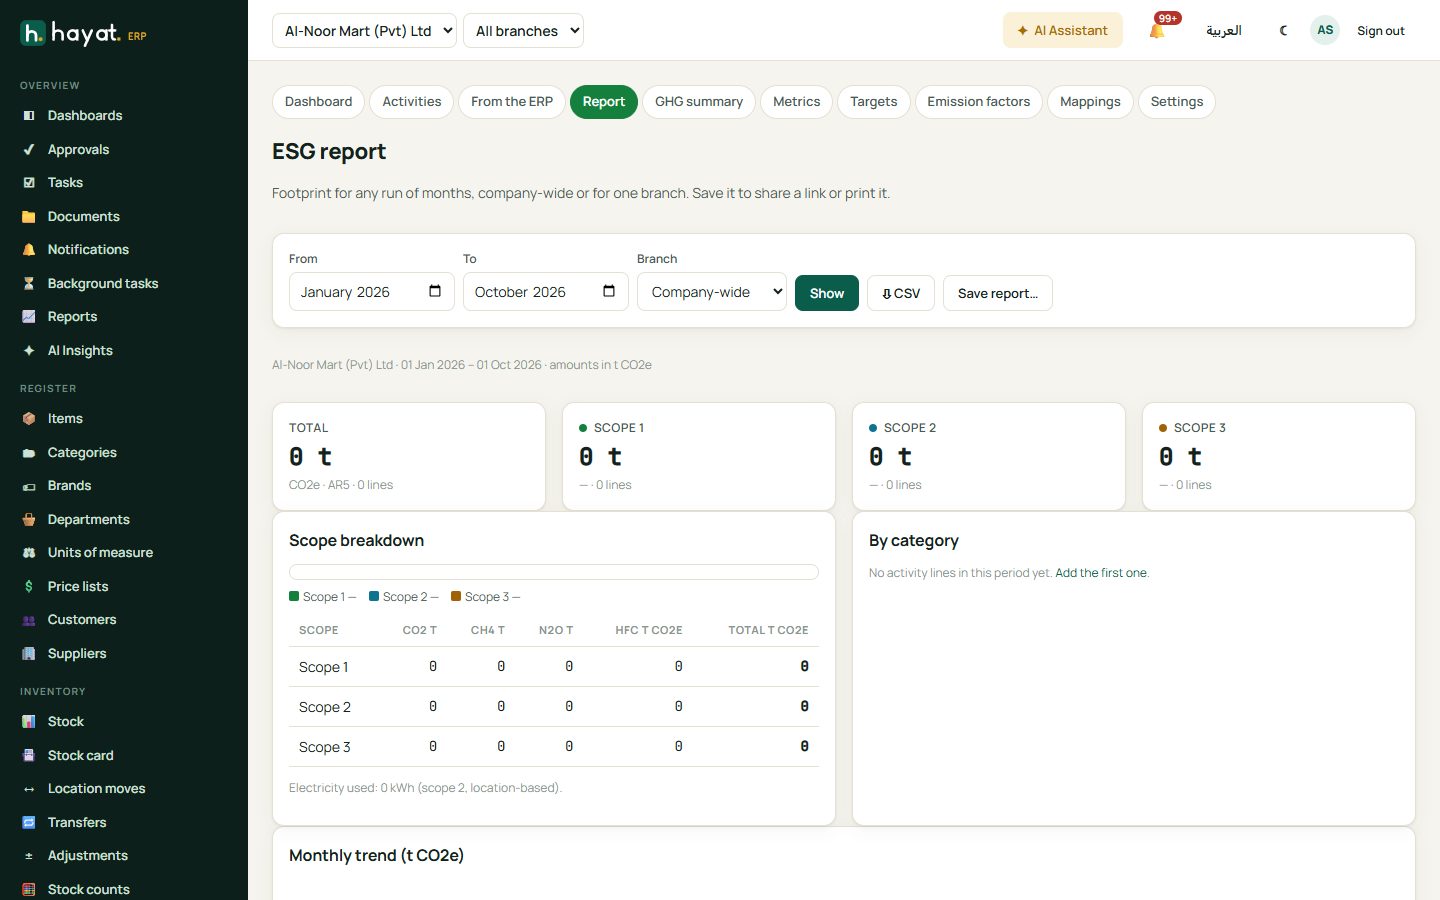The image size is (1440, 900).
Task: Click the Suppliers building icon
Action: click(29, 654)
